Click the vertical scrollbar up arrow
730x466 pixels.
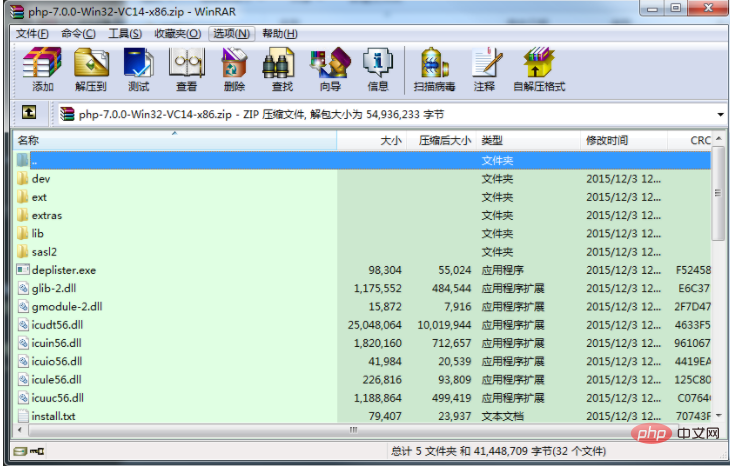[x=718, y=138]
